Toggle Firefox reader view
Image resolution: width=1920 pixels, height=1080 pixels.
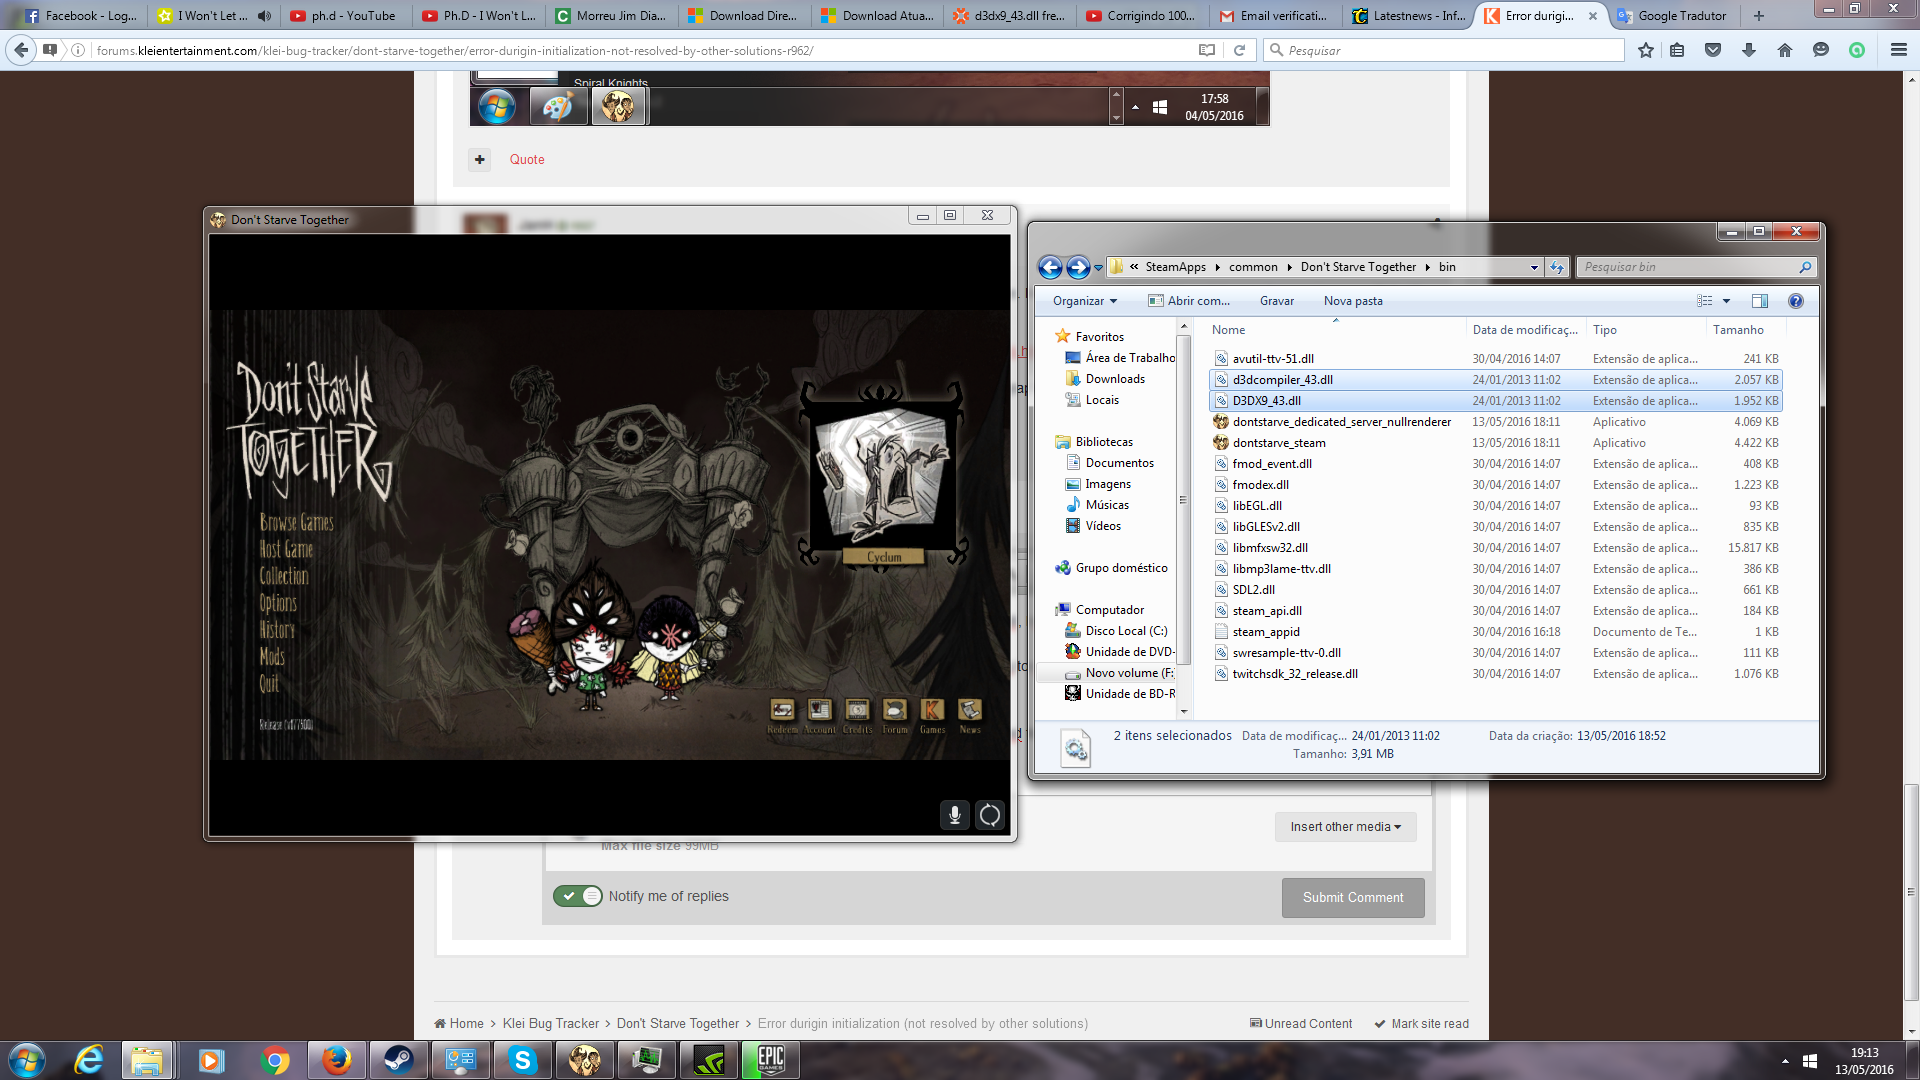coord(1207,50)
